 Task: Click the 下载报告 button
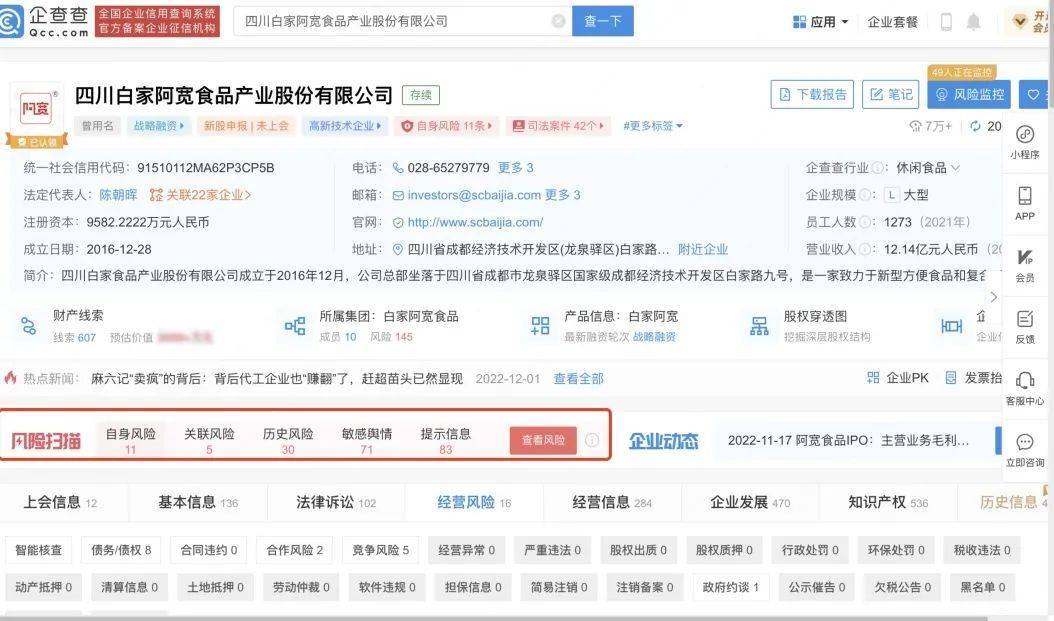(812, 95)
